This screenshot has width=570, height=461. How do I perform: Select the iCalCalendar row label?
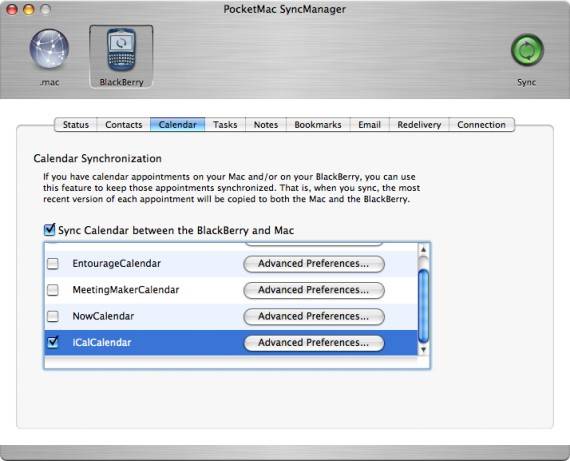click(x=102, y=342)
